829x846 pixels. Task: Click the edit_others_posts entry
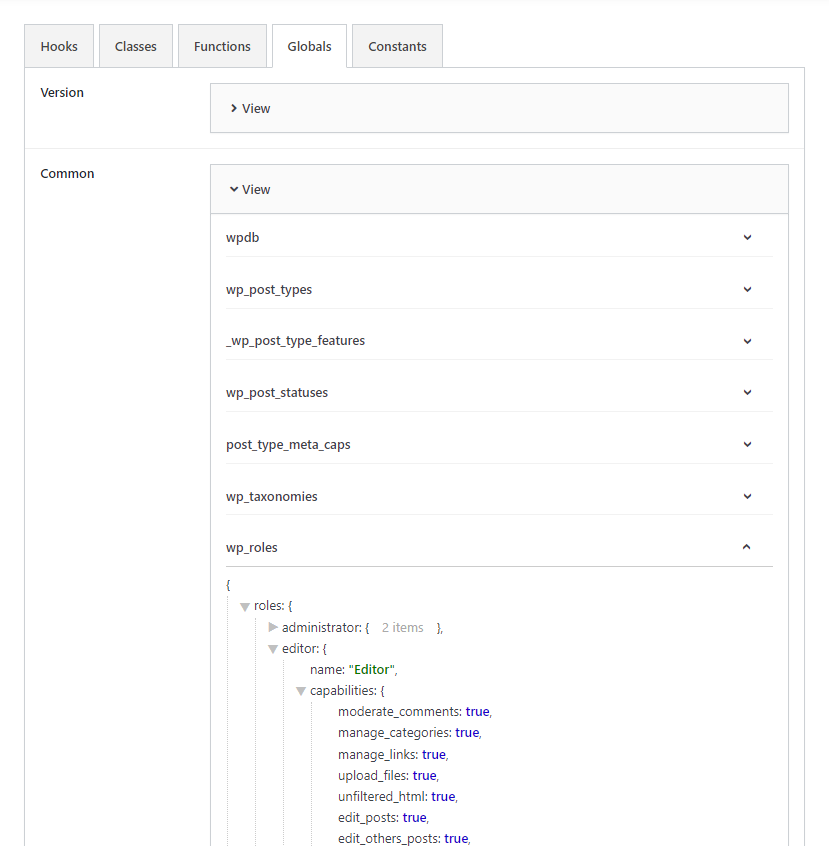(x=404, y=838)
